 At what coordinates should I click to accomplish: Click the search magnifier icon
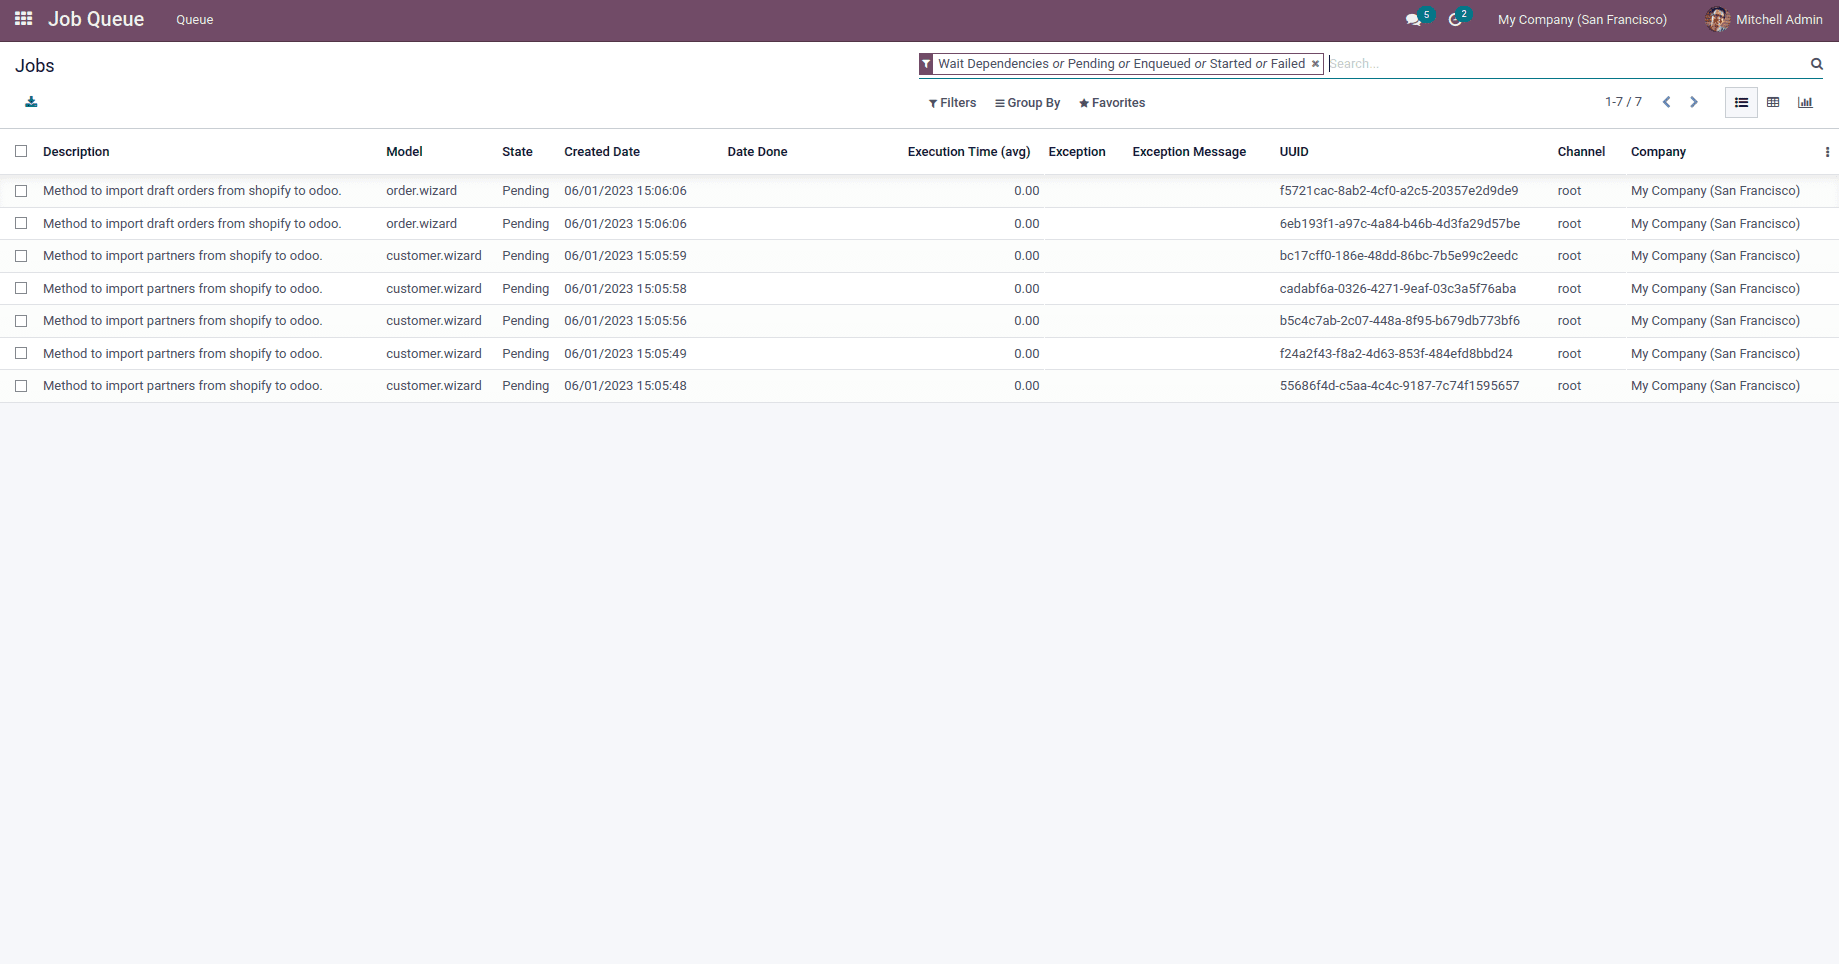coord(1816,64)
